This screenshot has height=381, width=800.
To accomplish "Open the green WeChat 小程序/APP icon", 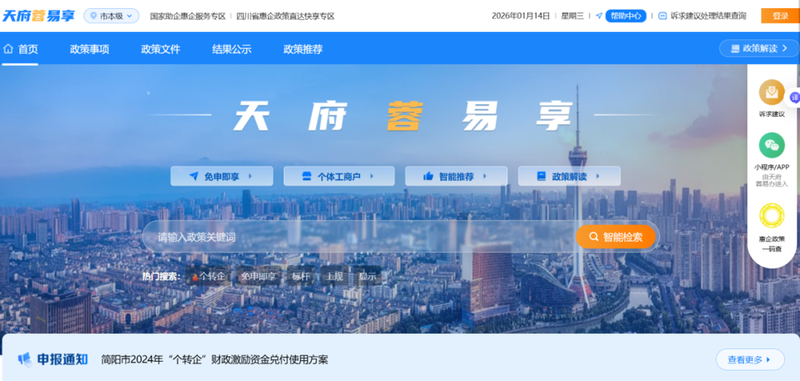I will 771,145.
